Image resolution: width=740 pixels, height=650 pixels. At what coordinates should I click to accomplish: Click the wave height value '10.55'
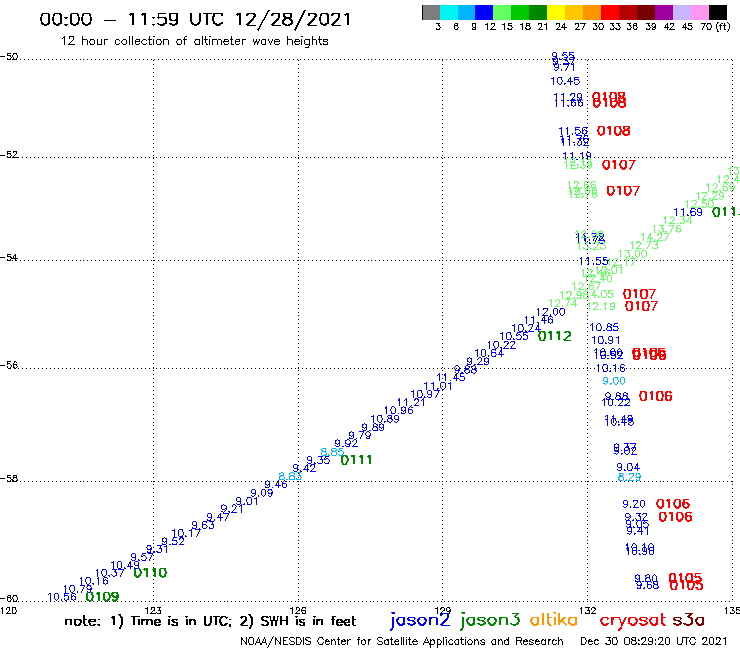tap(514, 337)
